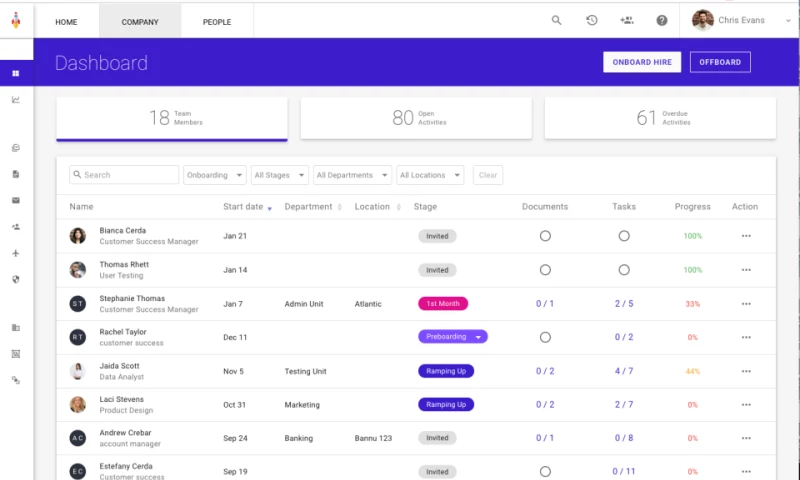
Task: Select the 80 Open Activities card
Action: point(416,118)
